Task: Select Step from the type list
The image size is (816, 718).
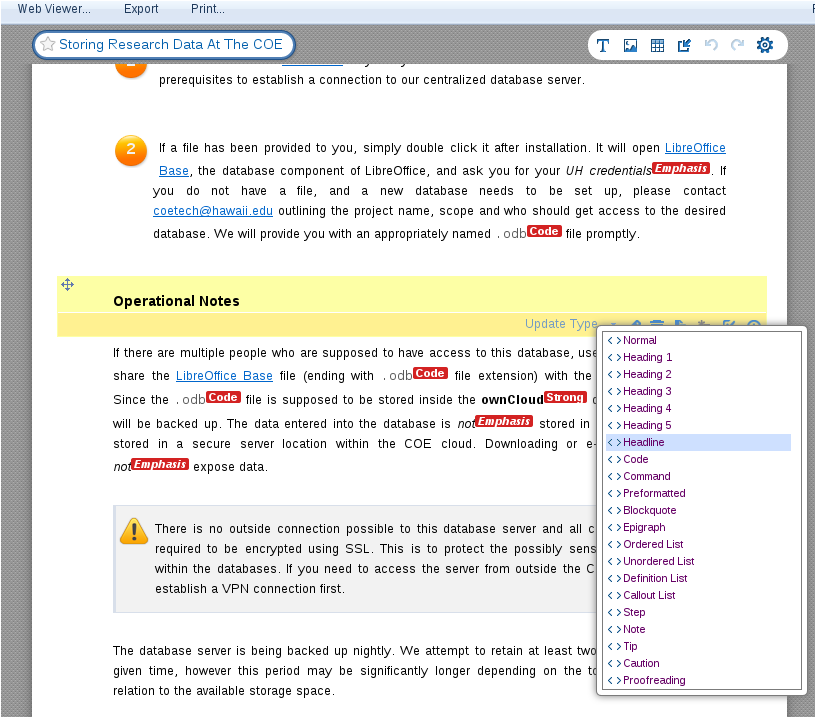Action: pyautogui.click(x=698, y=612)
